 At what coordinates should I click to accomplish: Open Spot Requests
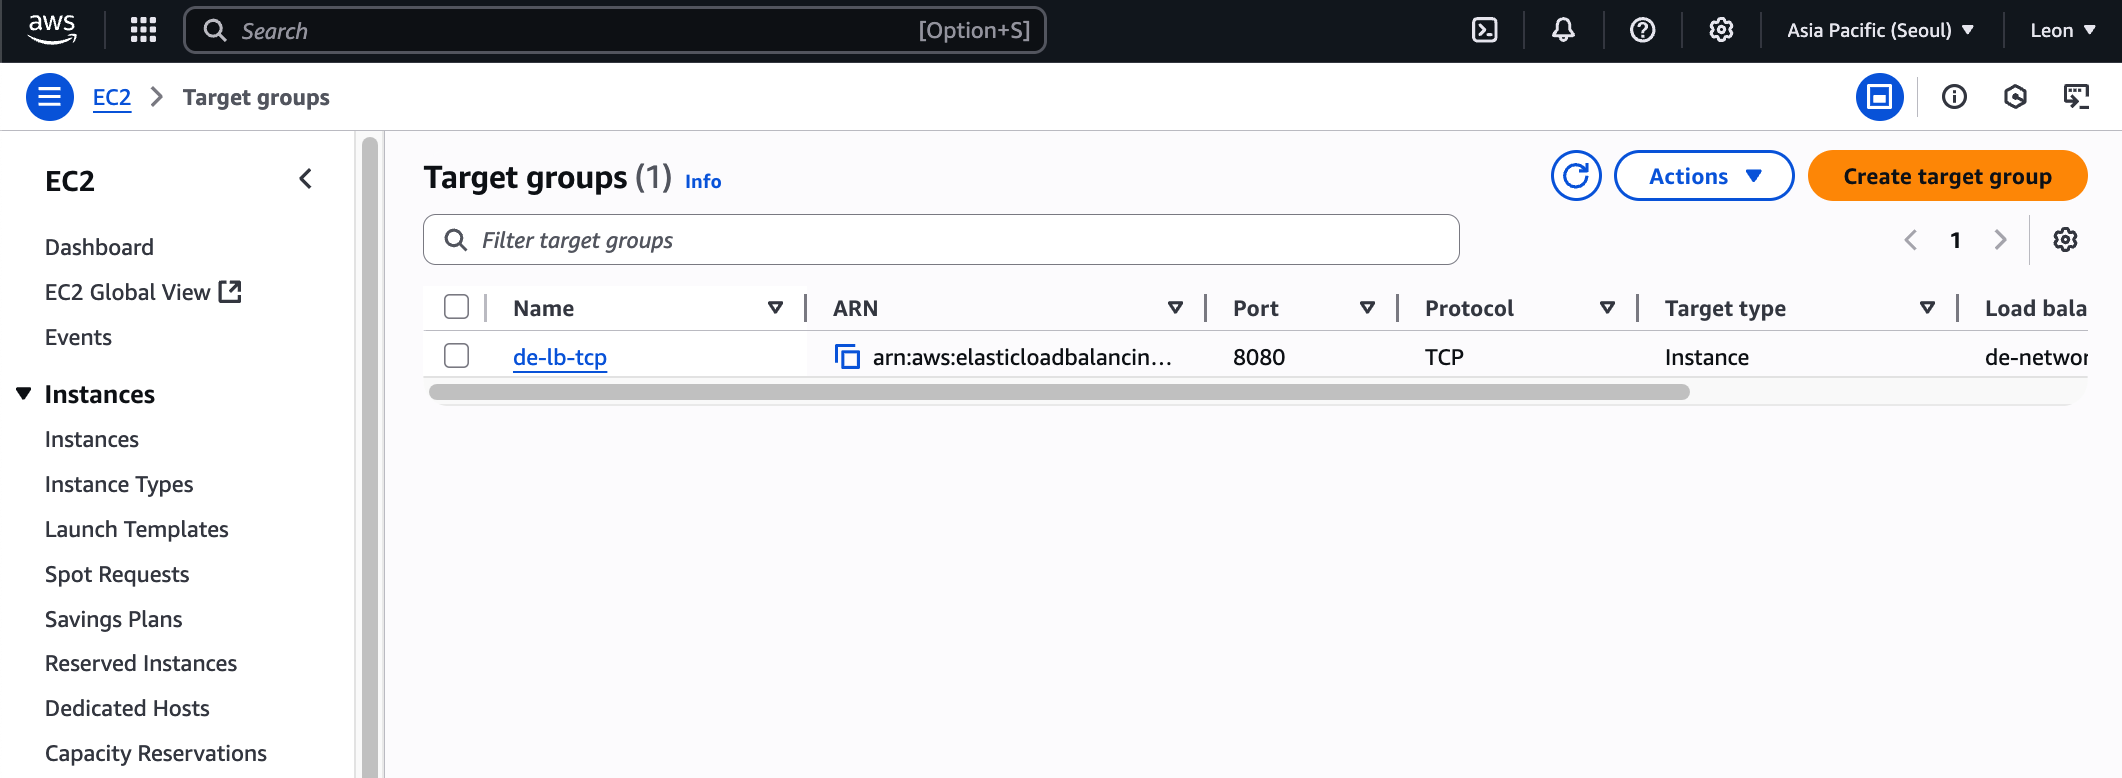pyautogui.click(x=117, y=574)
